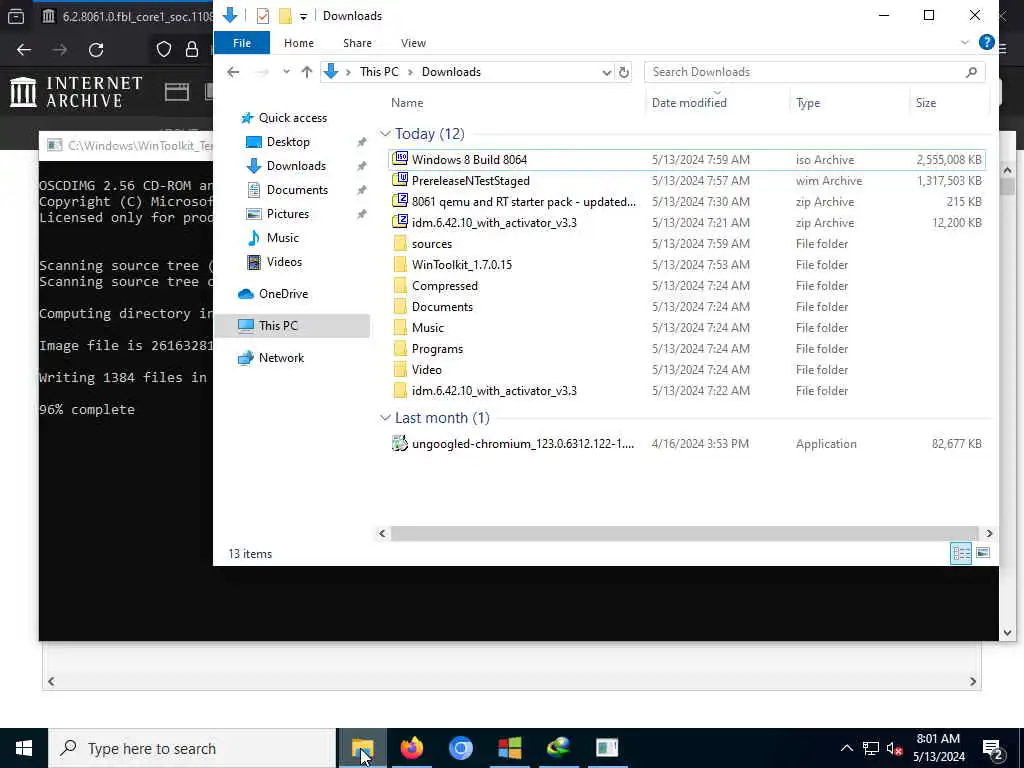1024x768 pixels.
Task: Open the File menu tab
Action: (242, 42)
